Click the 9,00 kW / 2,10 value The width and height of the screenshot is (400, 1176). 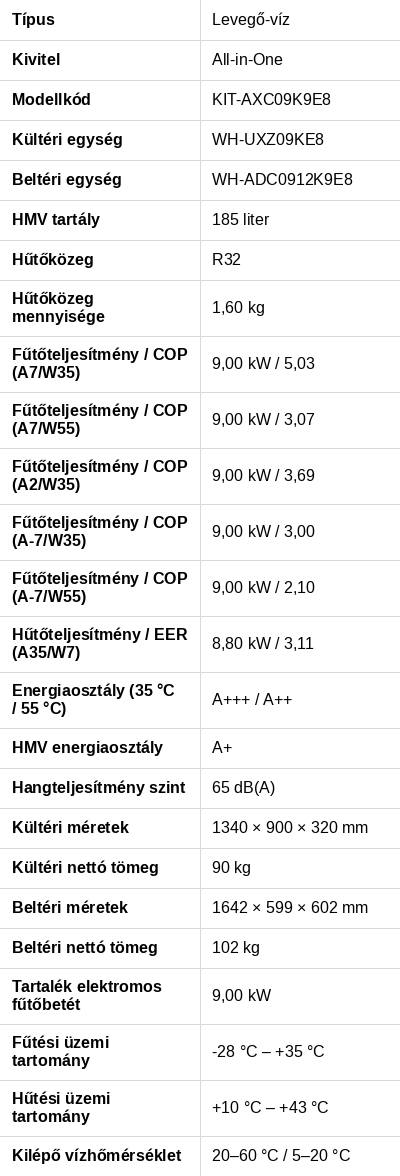(263, 588)
